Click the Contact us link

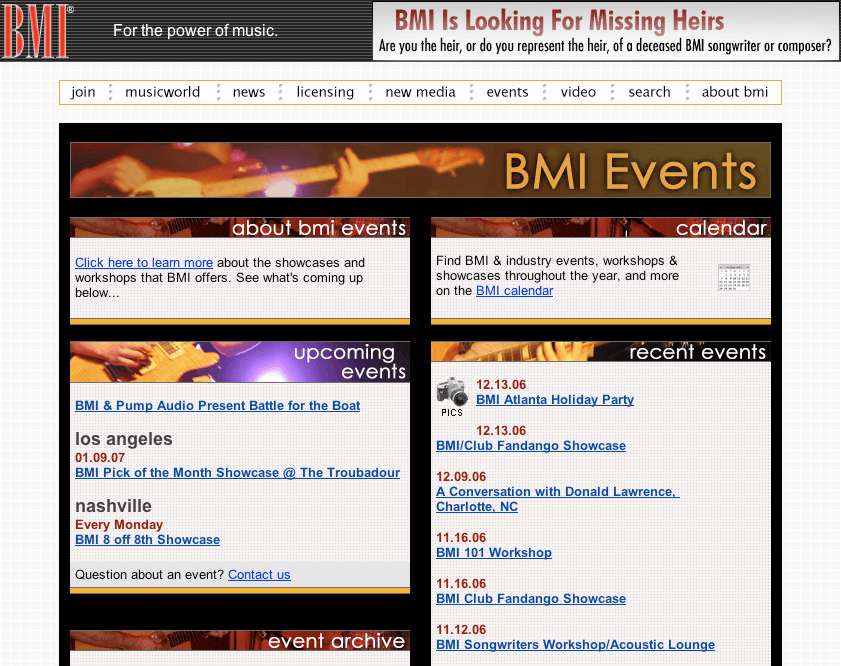(259, 575)
